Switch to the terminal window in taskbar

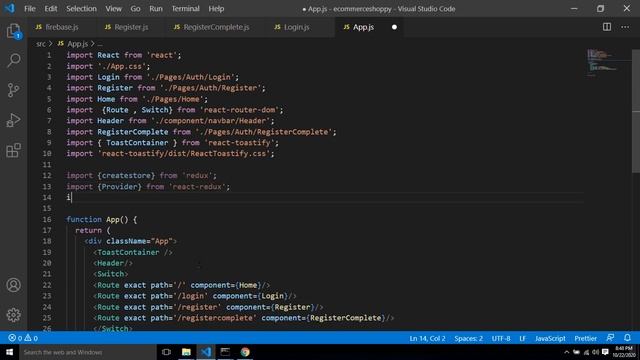(x=225, y=352)
